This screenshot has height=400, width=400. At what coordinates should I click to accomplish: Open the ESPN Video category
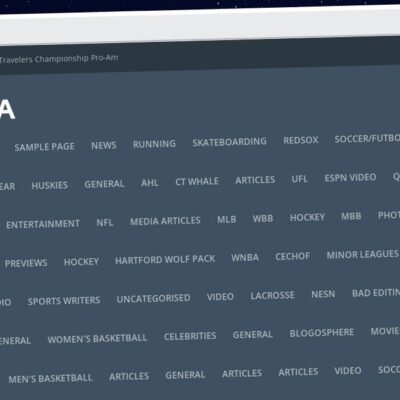(350, 178)
